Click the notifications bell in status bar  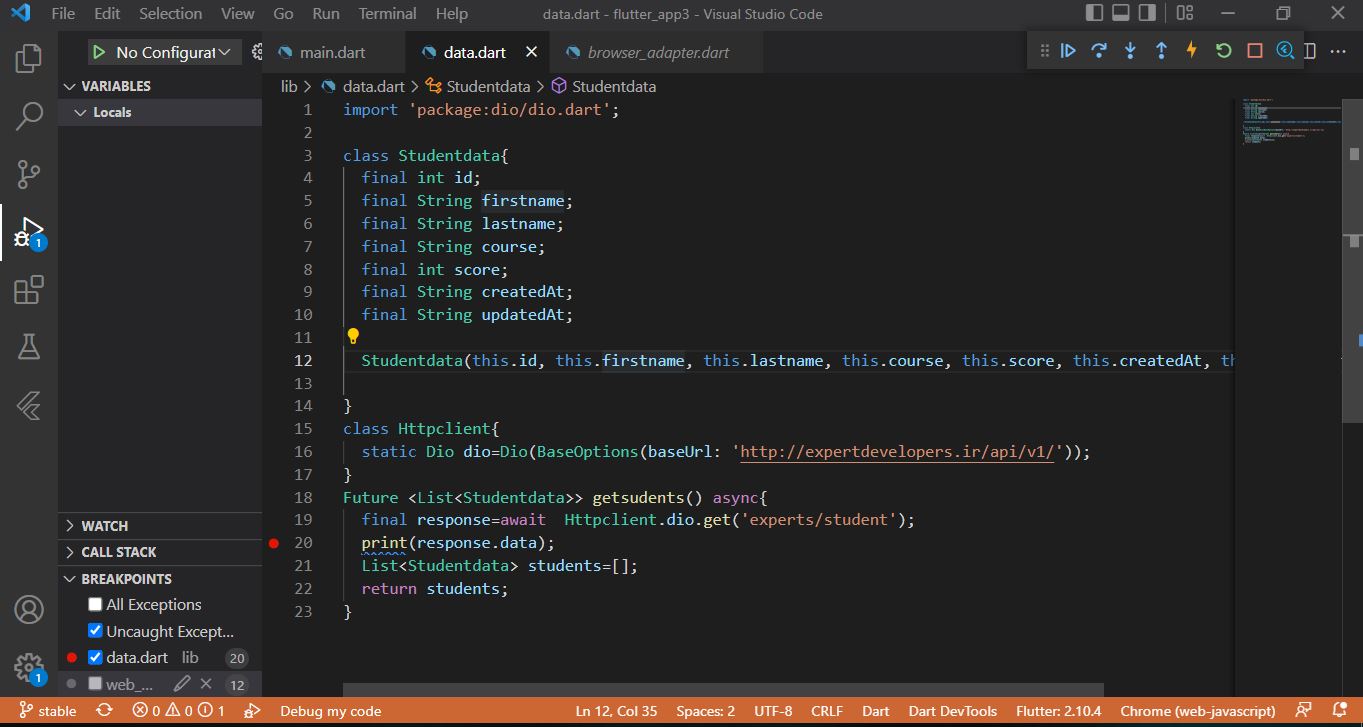point(1339,711)
